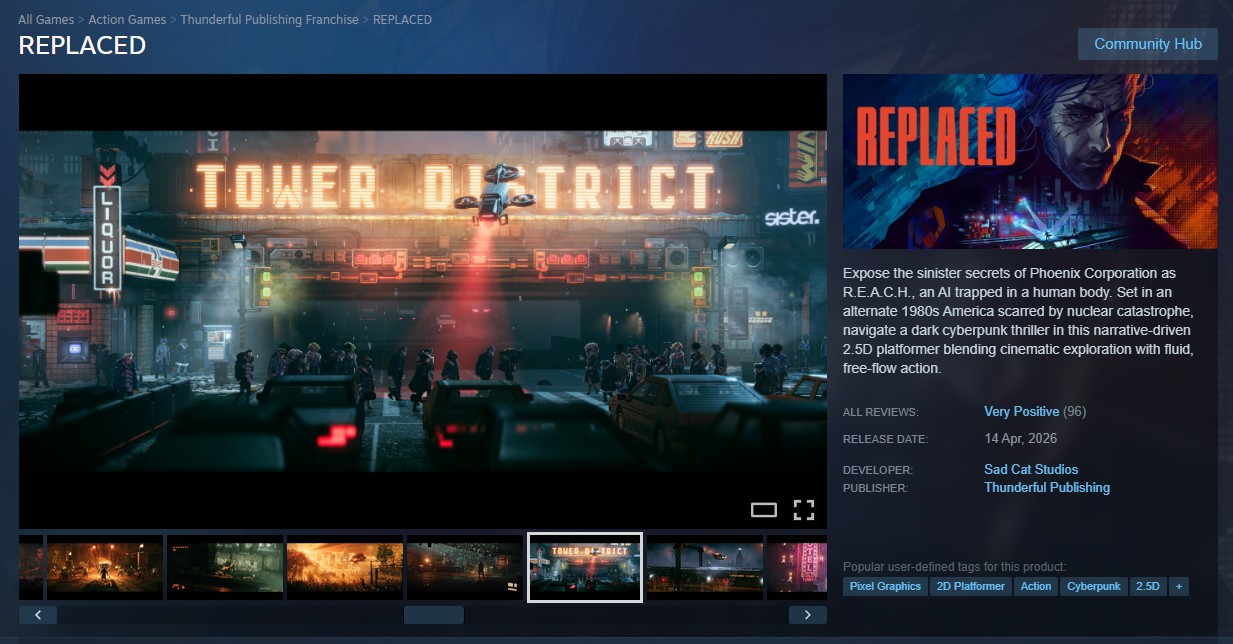The image size is (1233, 644).
Task: Select the thumbnail left of Tower District
Action: pyautogui.click(x=465, y=568)
